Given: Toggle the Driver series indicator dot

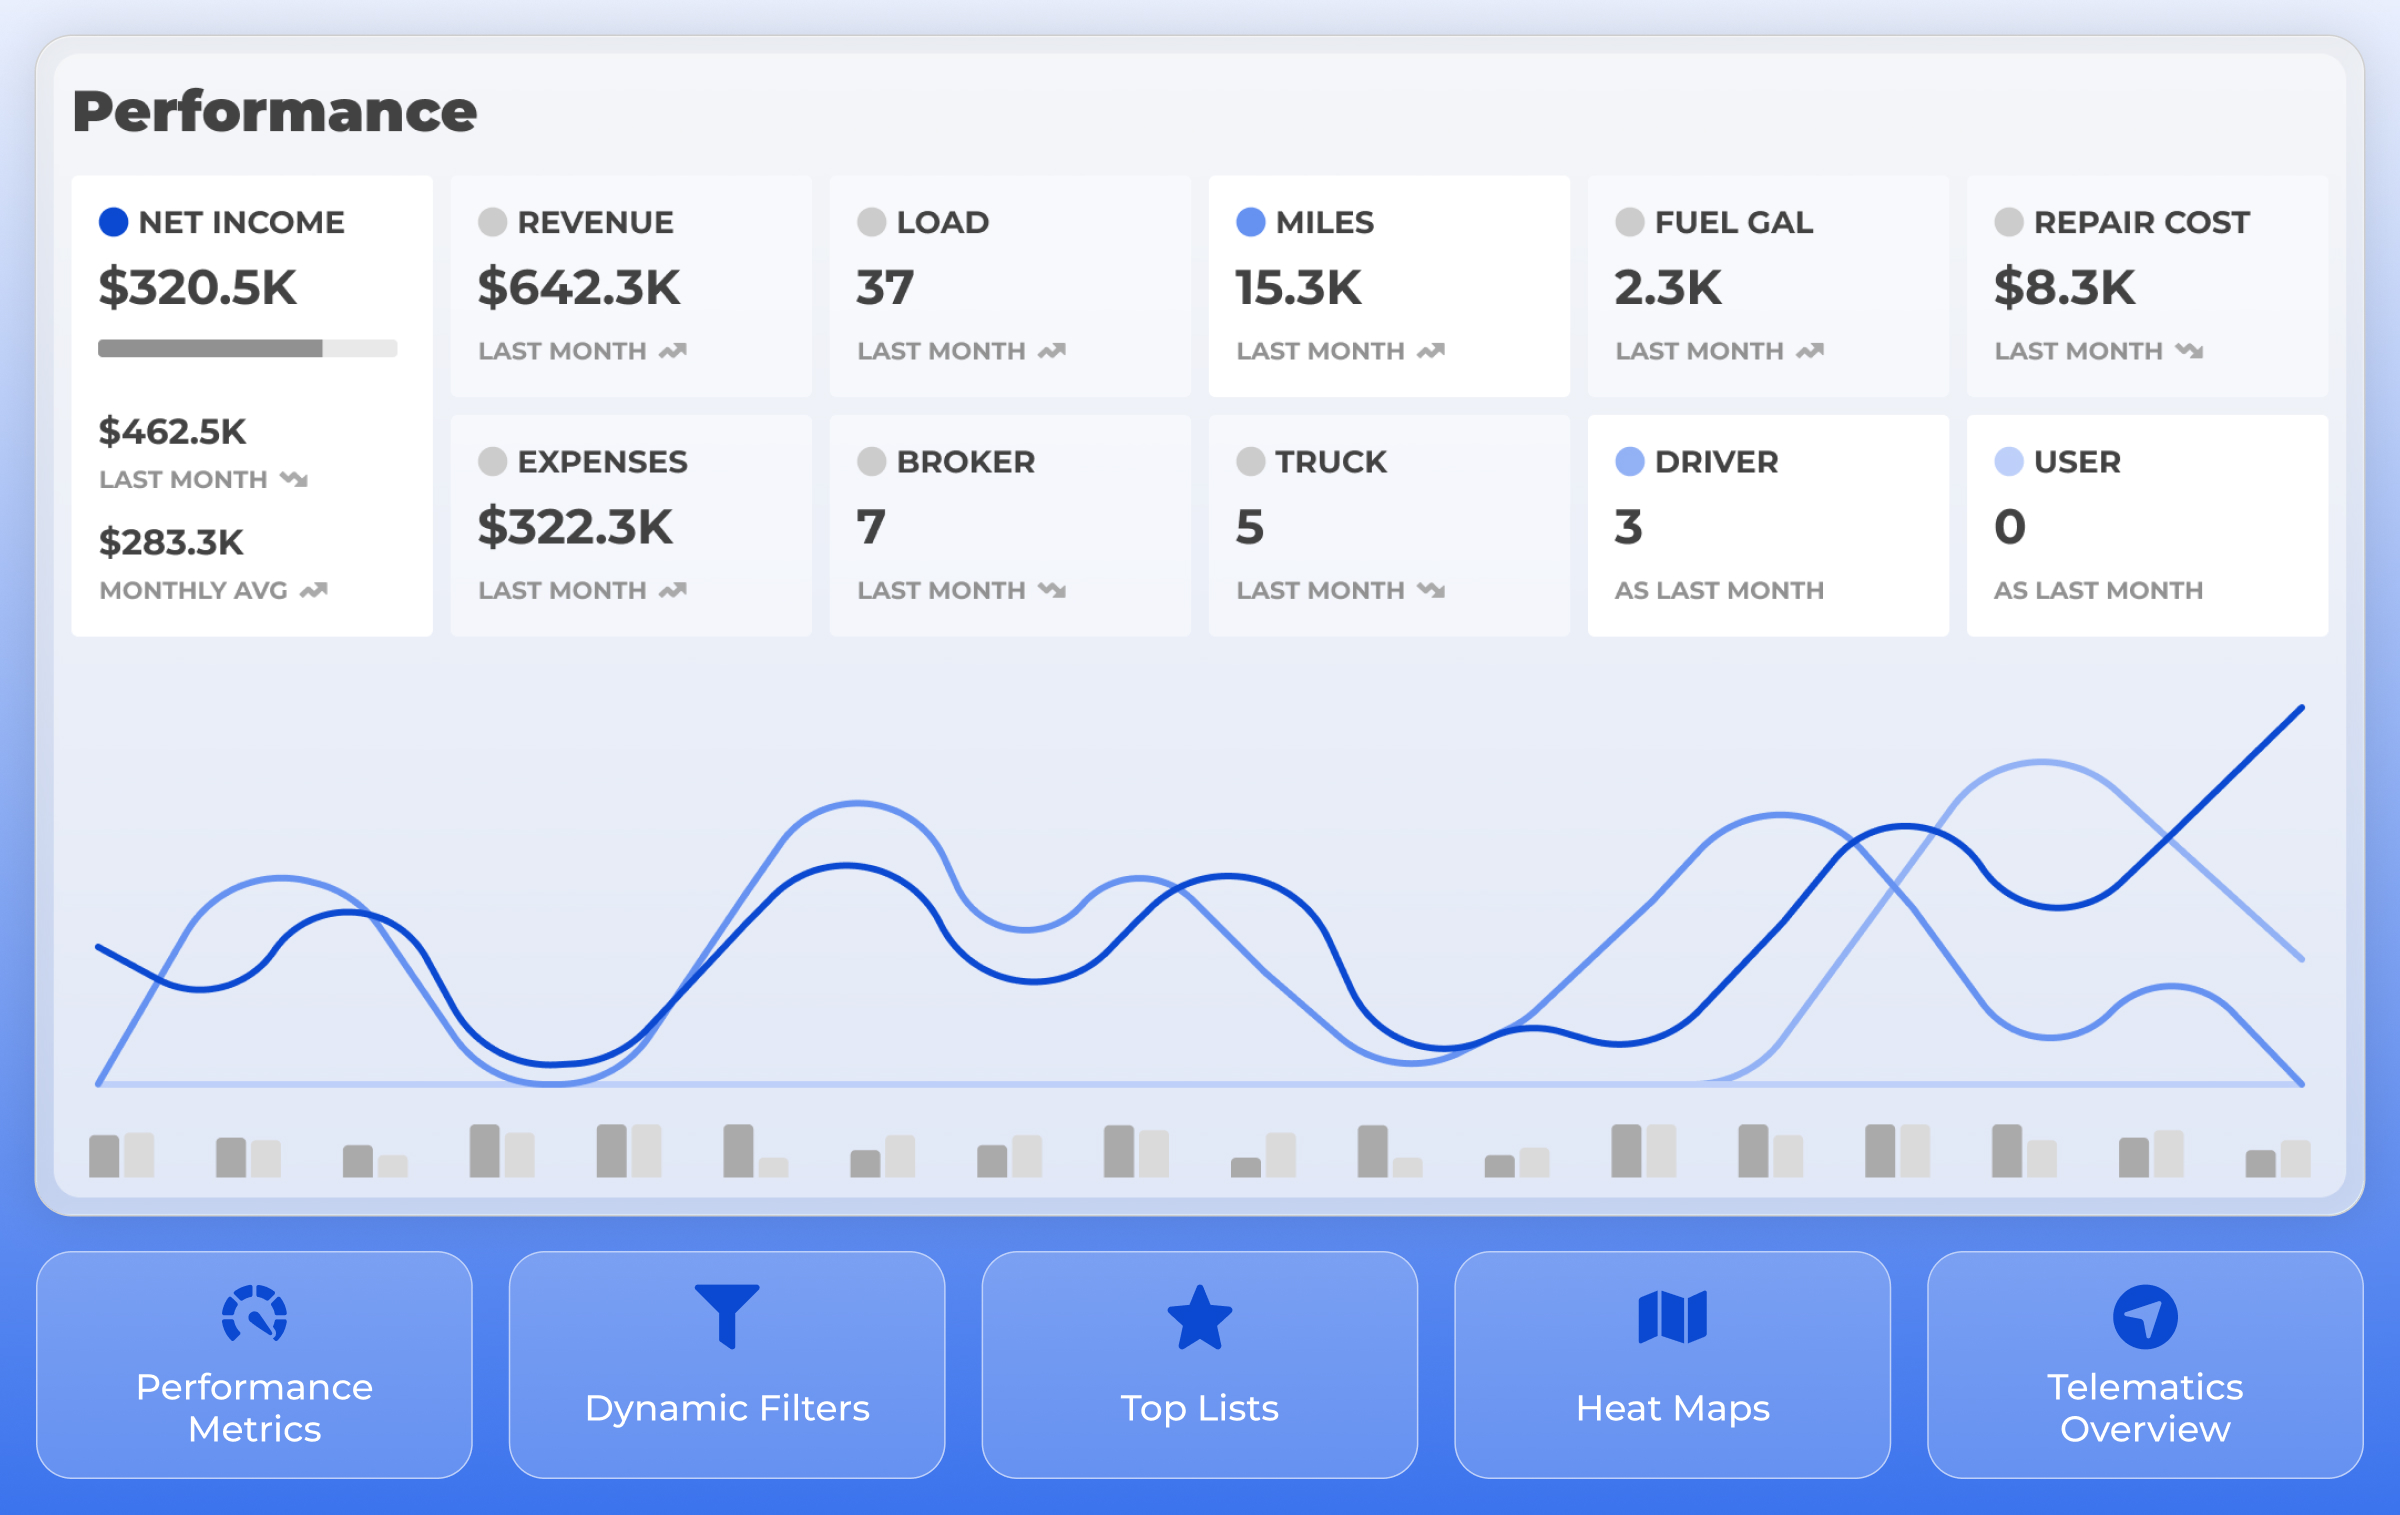Looking at the screenshot, I should [x=1629, y=461].
